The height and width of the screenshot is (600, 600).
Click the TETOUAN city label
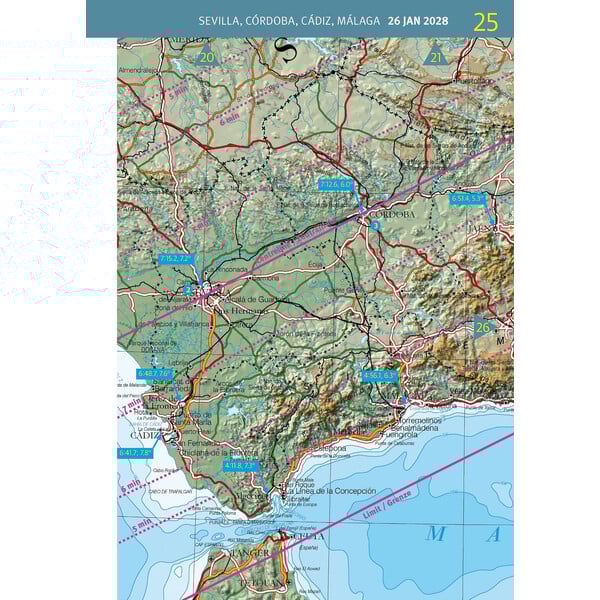click(x=262, y=583)
